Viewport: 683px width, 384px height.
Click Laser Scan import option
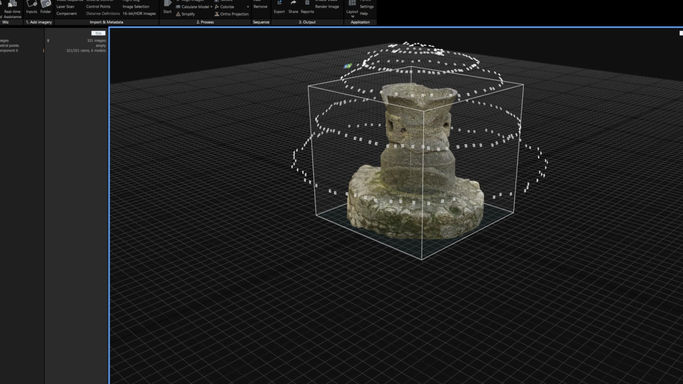(x=65, y=7)
